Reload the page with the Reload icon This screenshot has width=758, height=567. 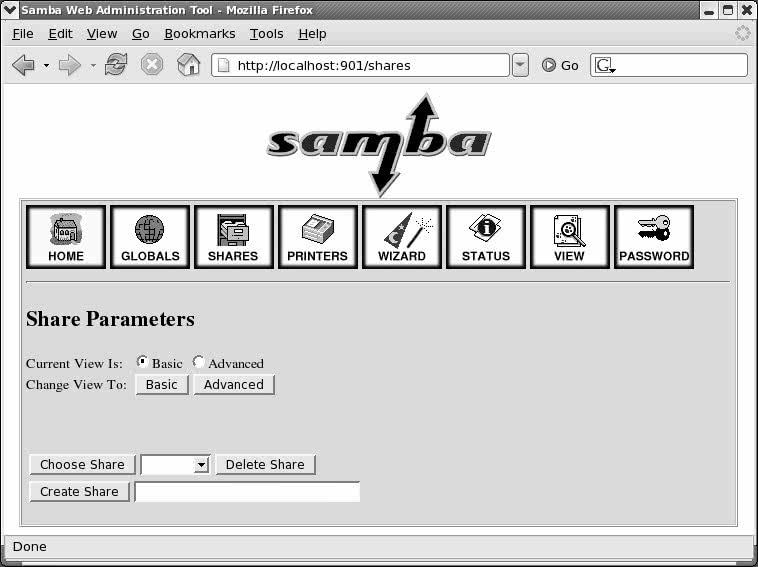[x=116, y=64]
